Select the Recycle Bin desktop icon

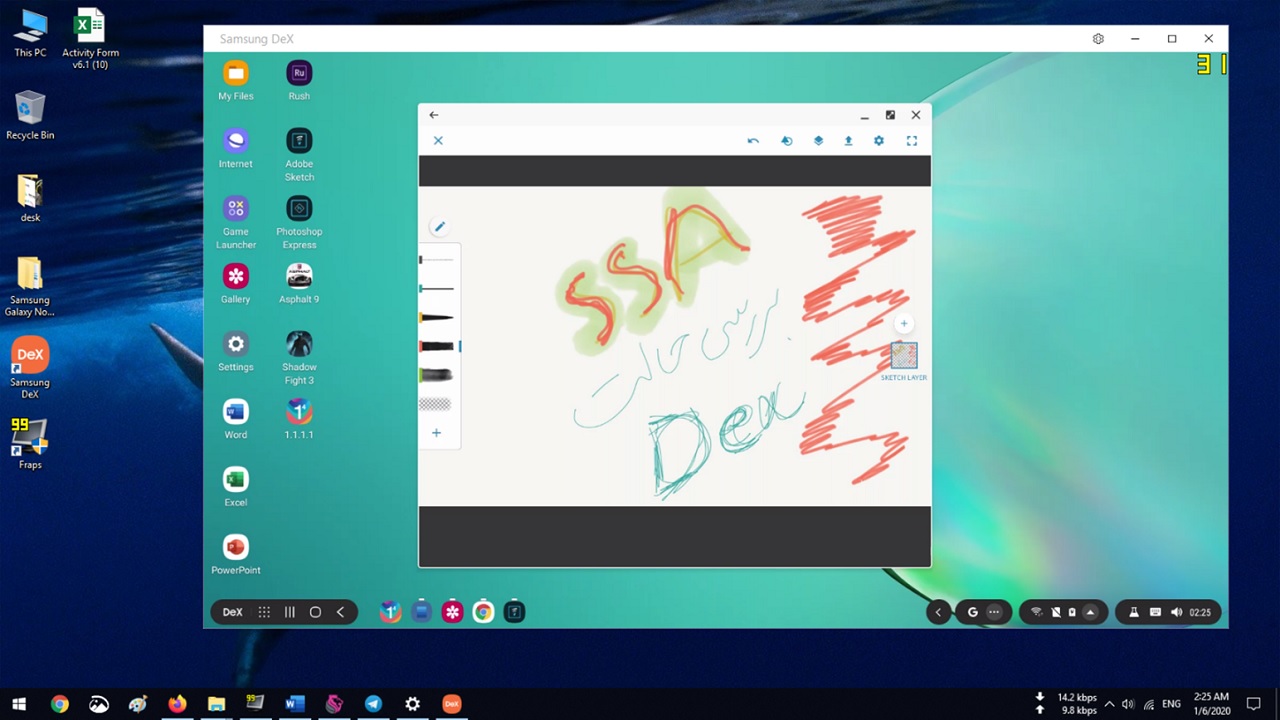(x=30, y=115)
